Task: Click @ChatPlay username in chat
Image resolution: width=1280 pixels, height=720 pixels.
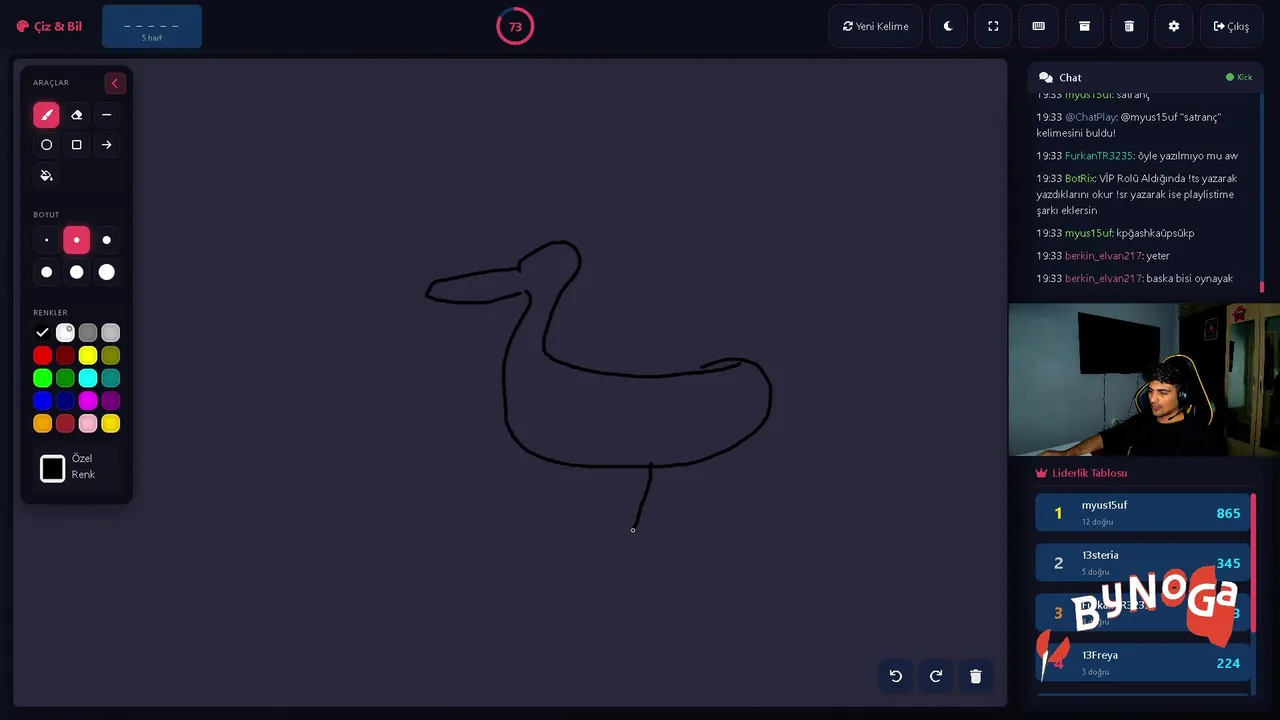Action: pyautogui.click(x=1090, y=117)
